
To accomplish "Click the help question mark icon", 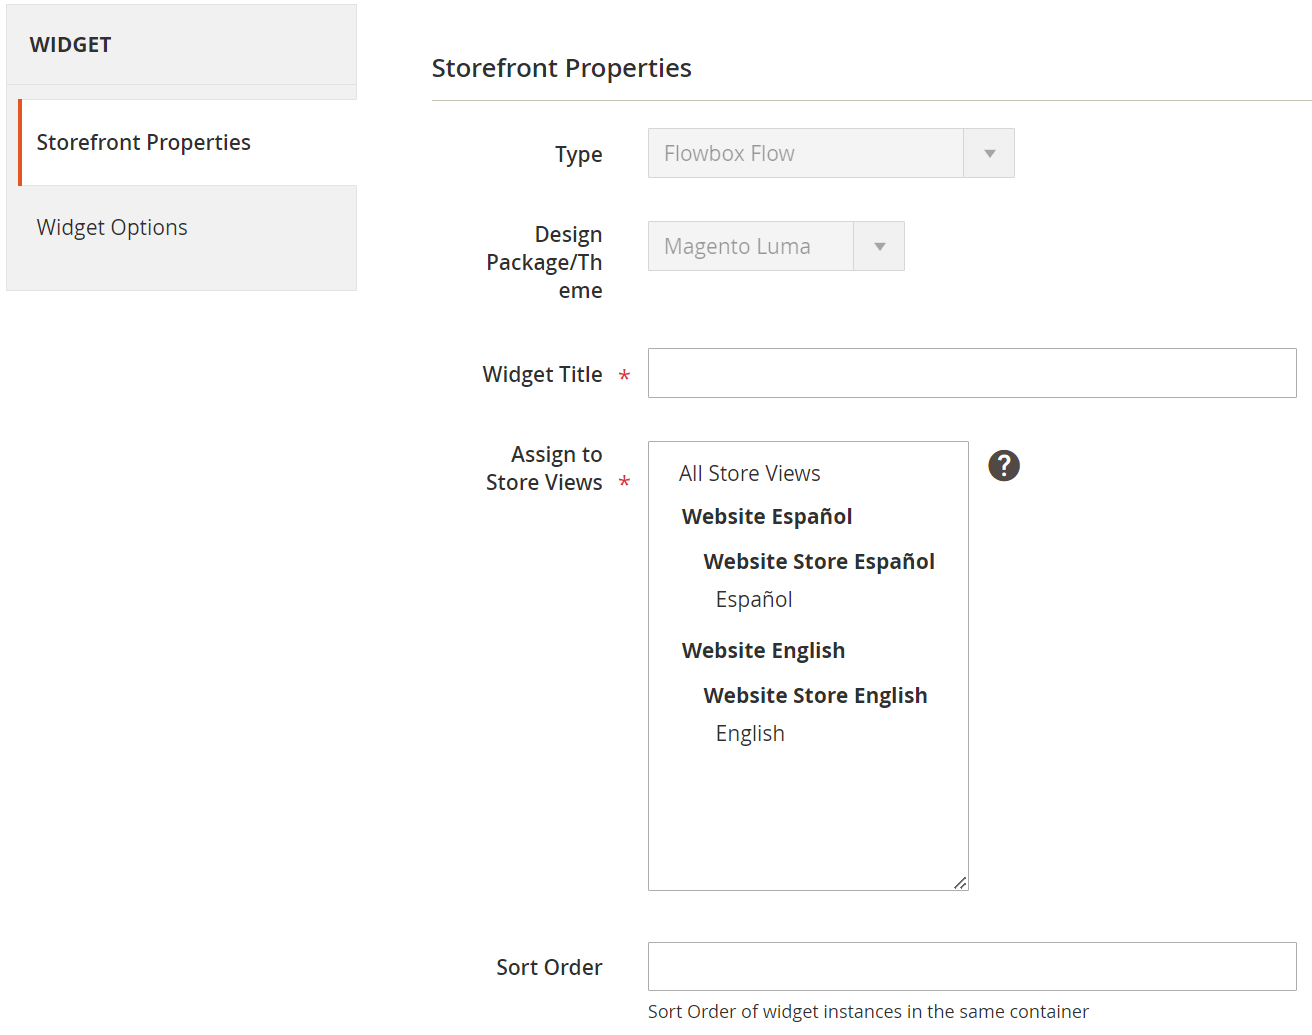I will (x=1004, y=465).
